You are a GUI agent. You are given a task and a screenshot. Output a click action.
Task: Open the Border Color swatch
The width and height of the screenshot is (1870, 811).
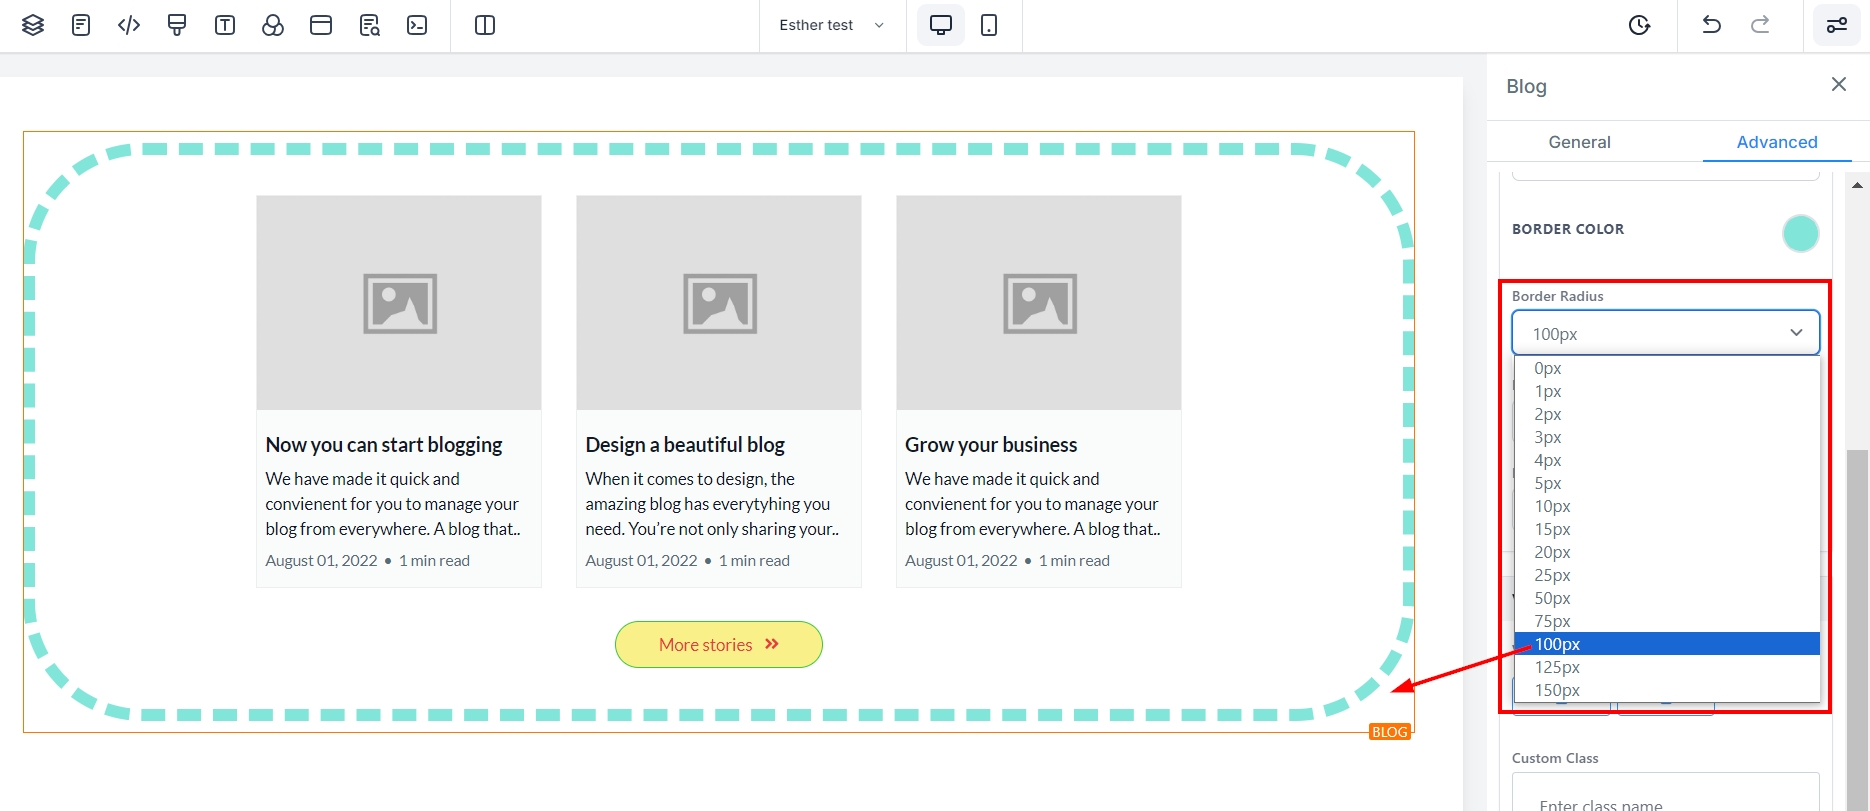click(x=1800, y=233)
